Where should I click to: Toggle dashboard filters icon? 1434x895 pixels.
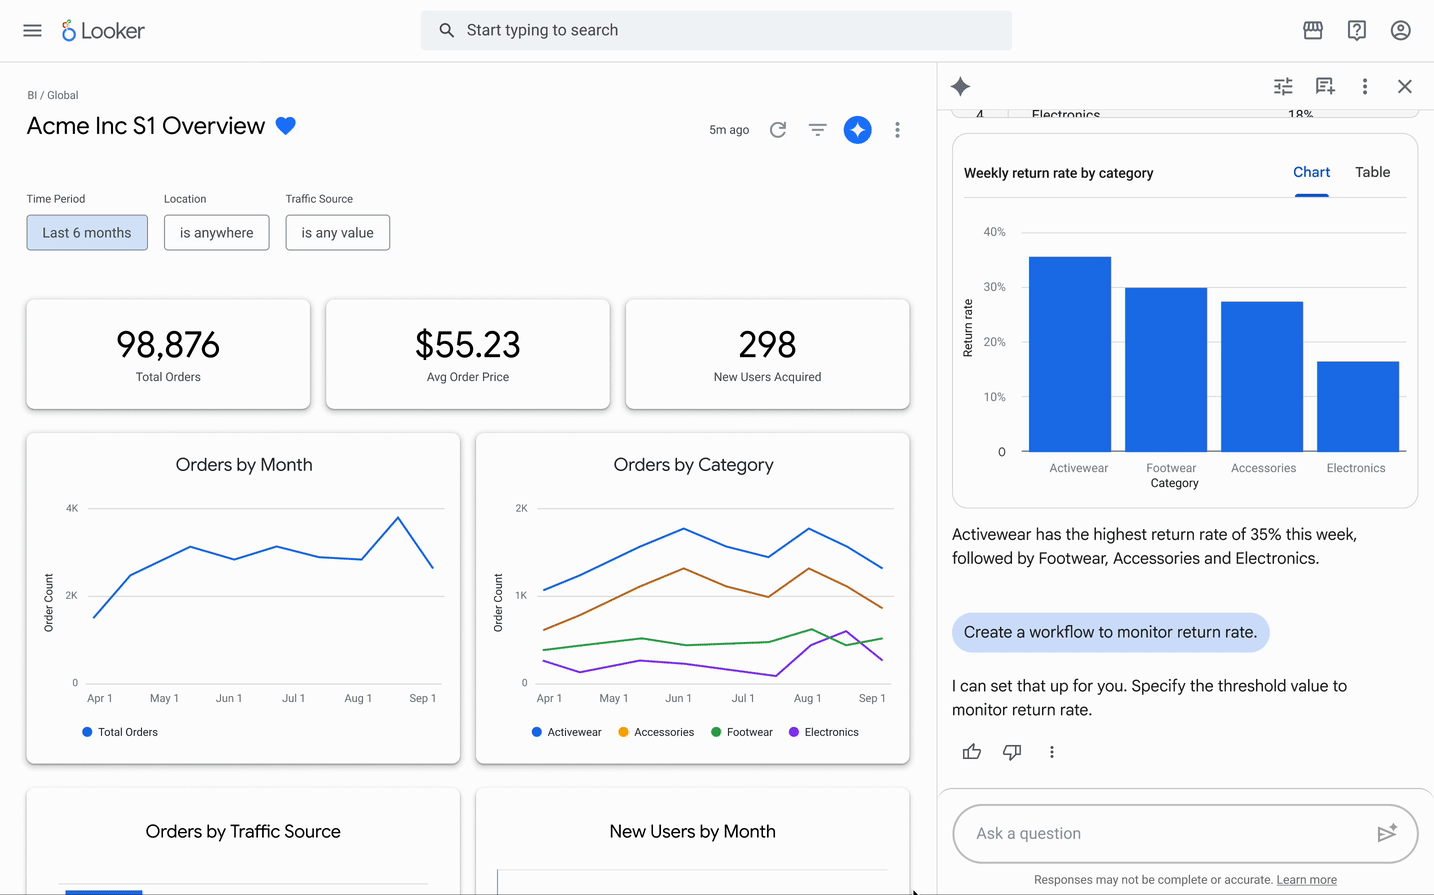[x=818, y=130]
